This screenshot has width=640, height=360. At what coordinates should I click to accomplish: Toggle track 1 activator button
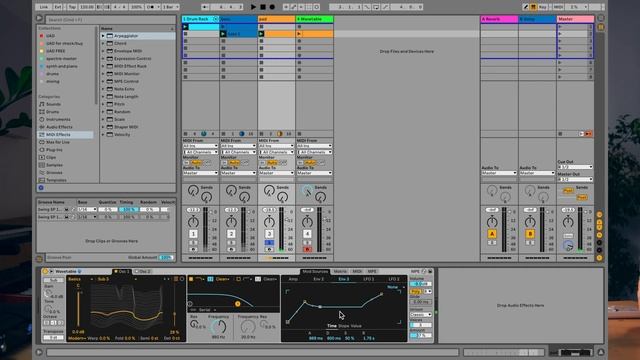point(193,234)
